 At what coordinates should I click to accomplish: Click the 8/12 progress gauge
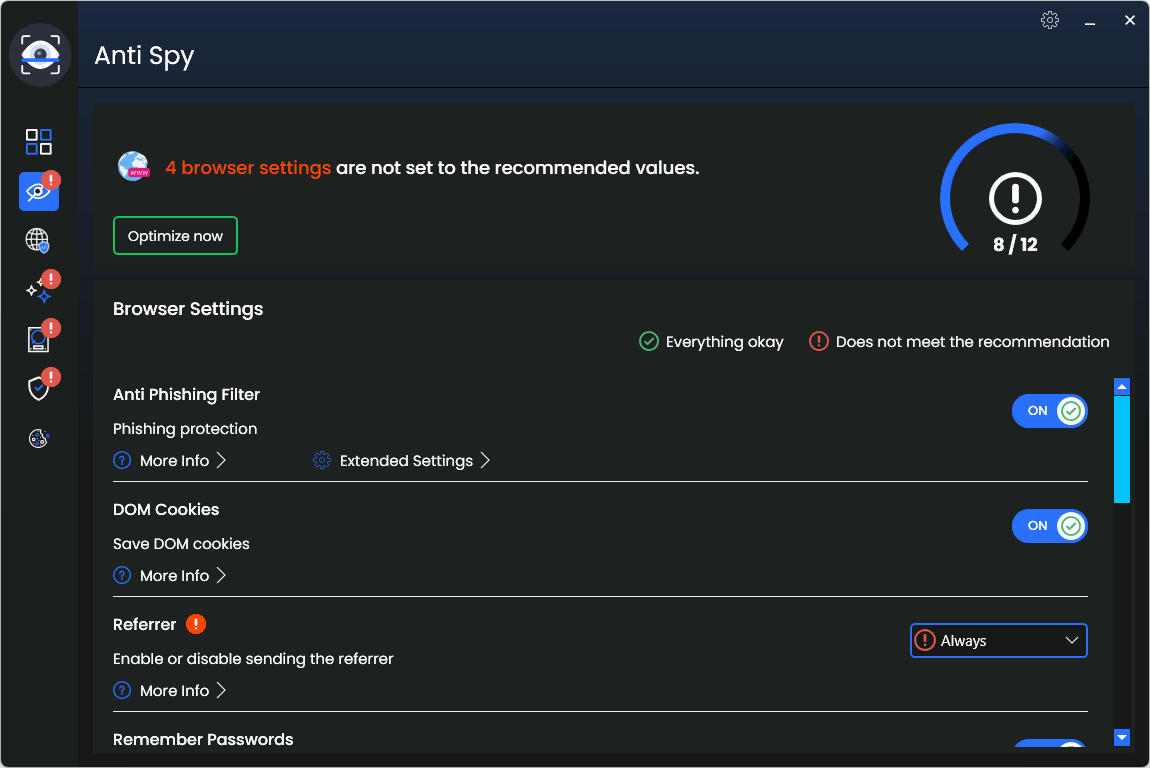click(1014, 192)
